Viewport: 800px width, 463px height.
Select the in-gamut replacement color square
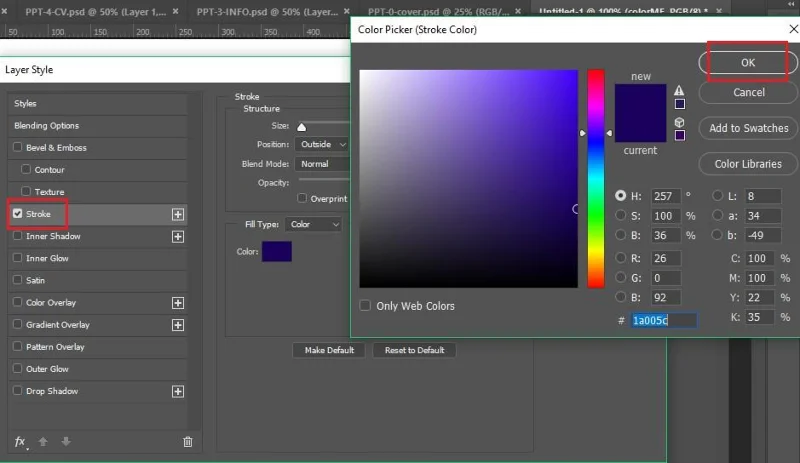click(x=680, y=104)
